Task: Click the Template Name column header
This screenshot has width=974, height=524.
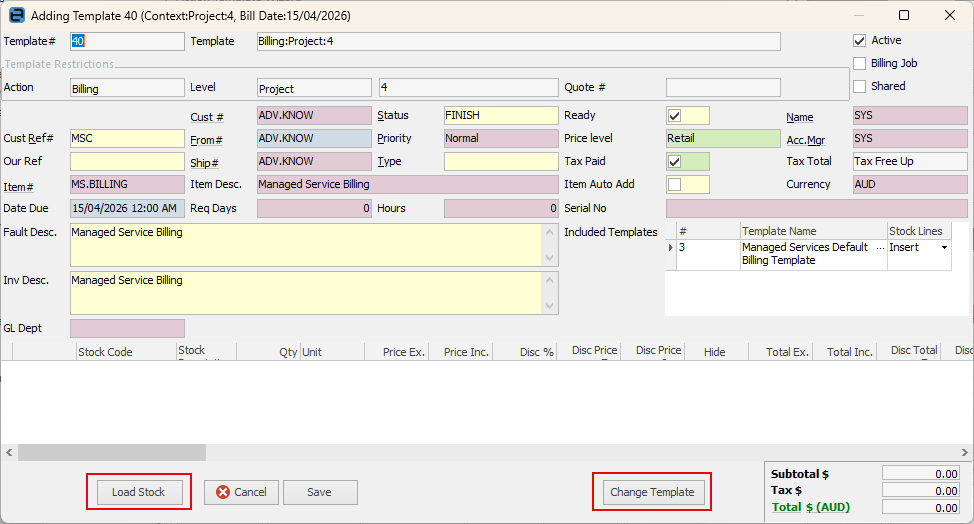Action: click(x=813, y=231)
